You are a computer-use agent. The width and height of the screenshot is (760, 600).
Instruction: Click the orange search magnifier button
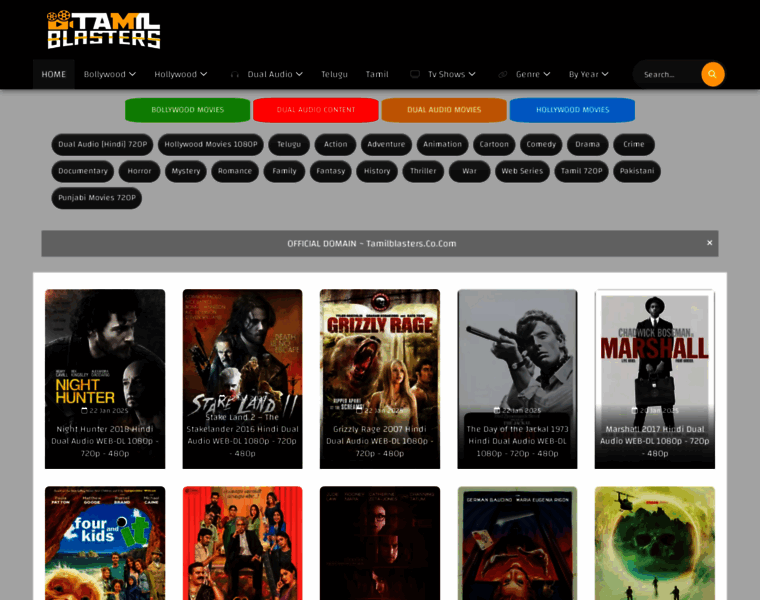coord(712,74)
